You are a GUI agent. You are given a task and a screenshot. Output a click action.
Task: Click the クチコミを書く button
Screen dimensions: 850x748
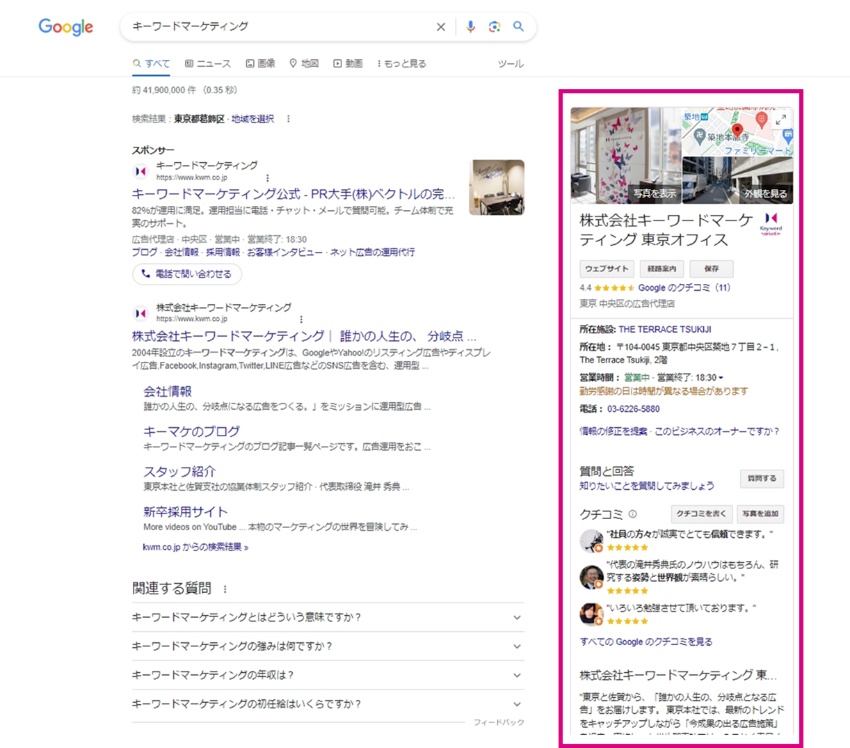[701, 514]
